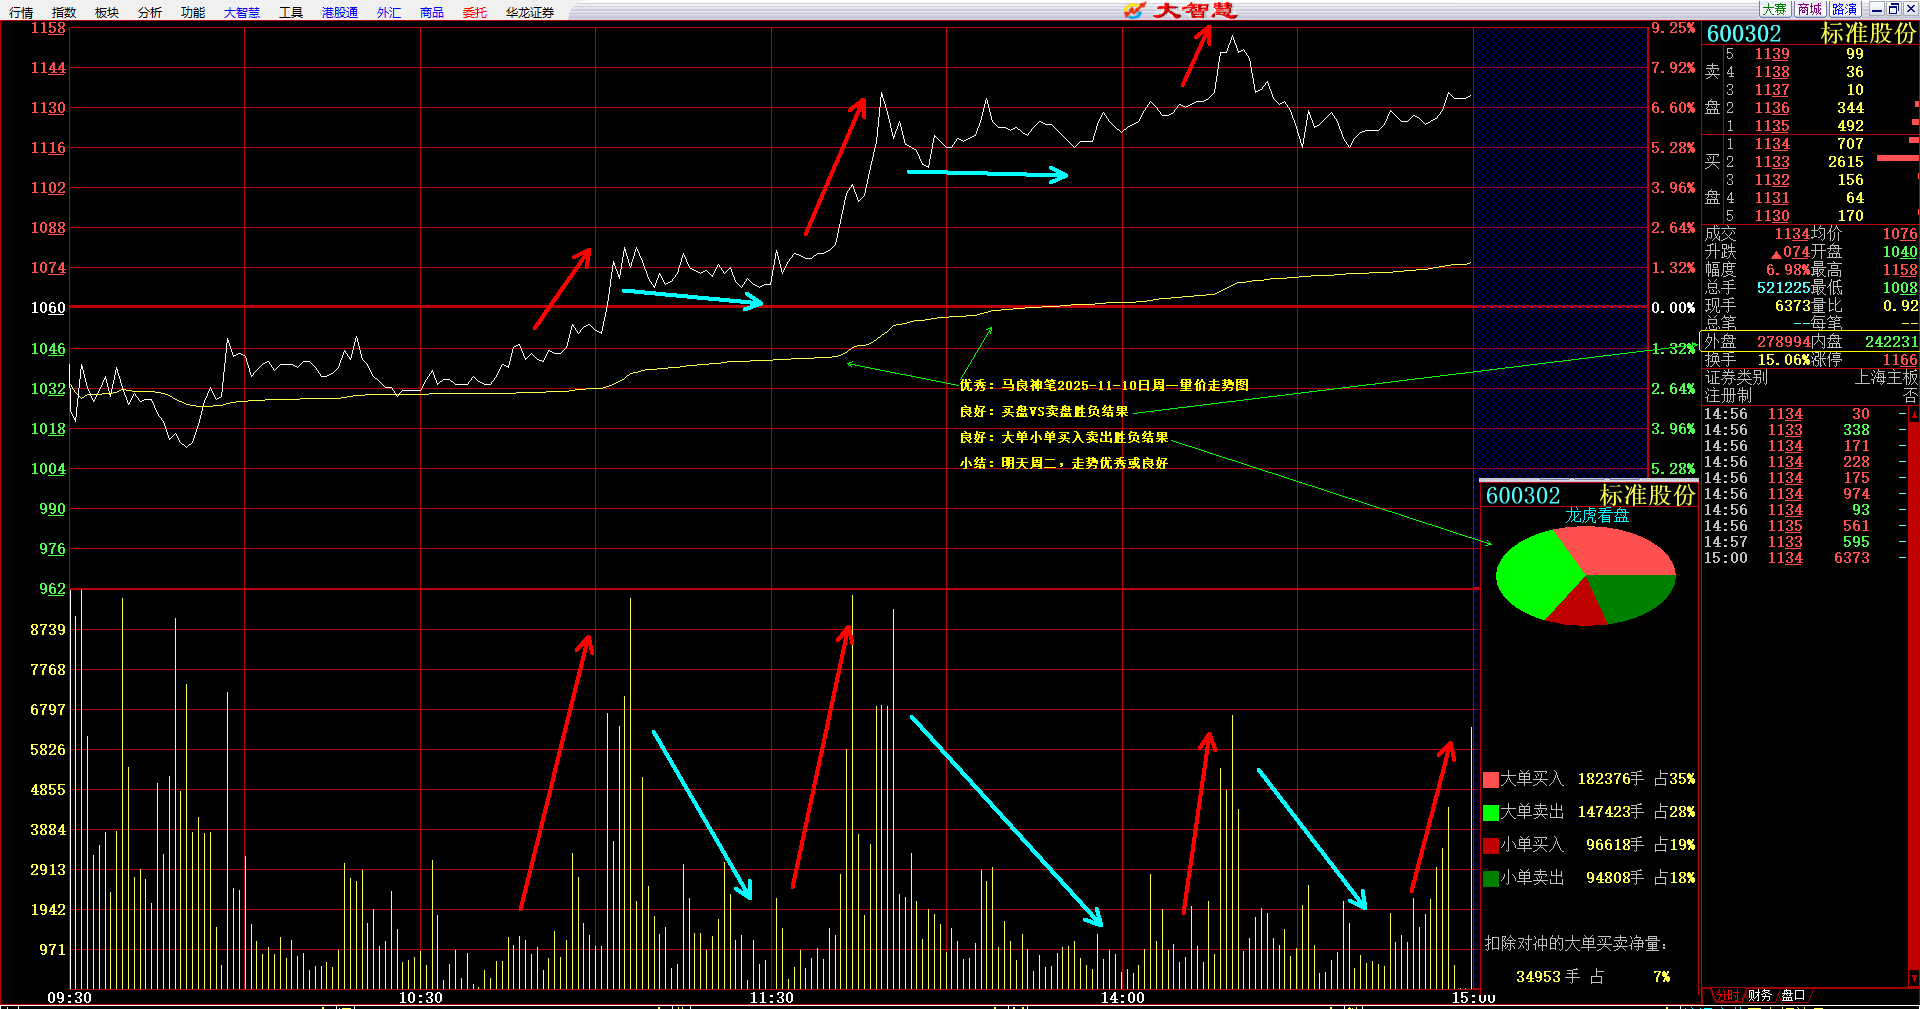1920x1009 pixels.
Task: Click the 最高 price 1158 in quote panel
Action: 1900,270
